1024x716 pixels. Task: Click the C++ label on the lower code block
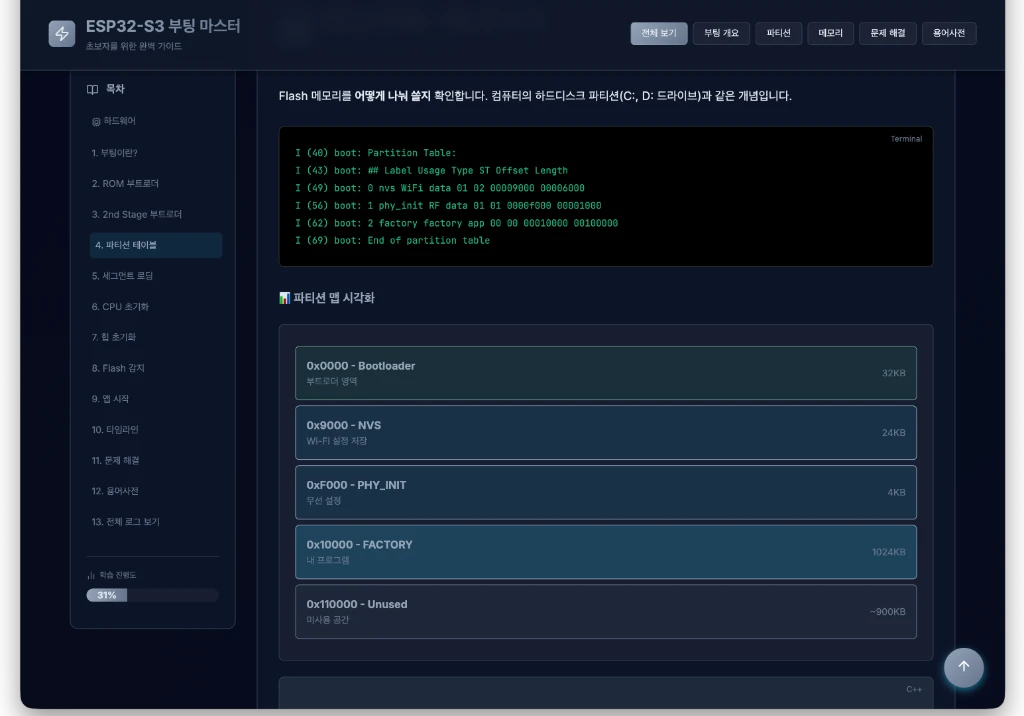click(914, 689)
